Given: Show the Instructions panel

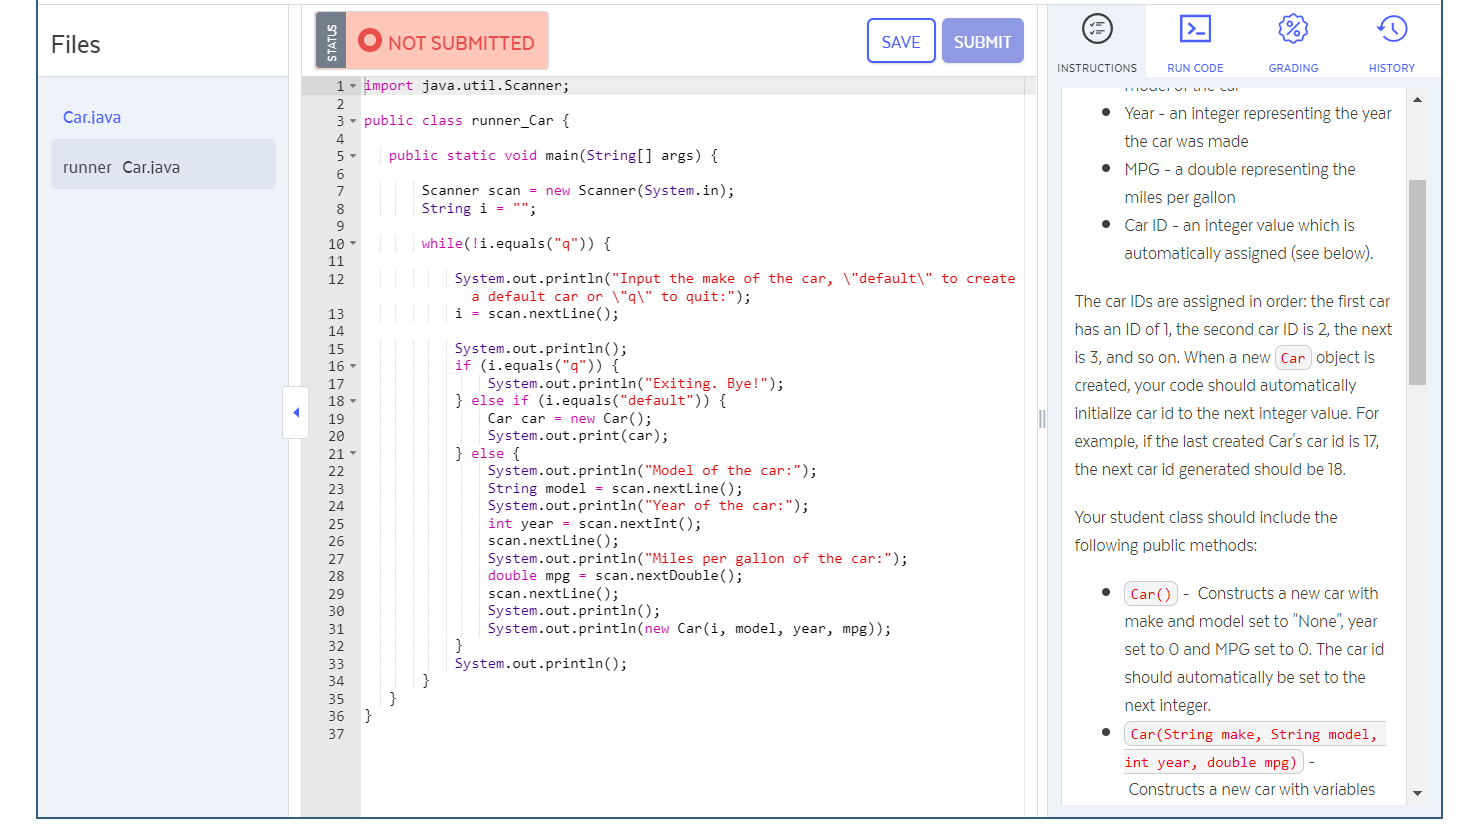Looking at the screenshot, I should click(x=1097, y=40).
